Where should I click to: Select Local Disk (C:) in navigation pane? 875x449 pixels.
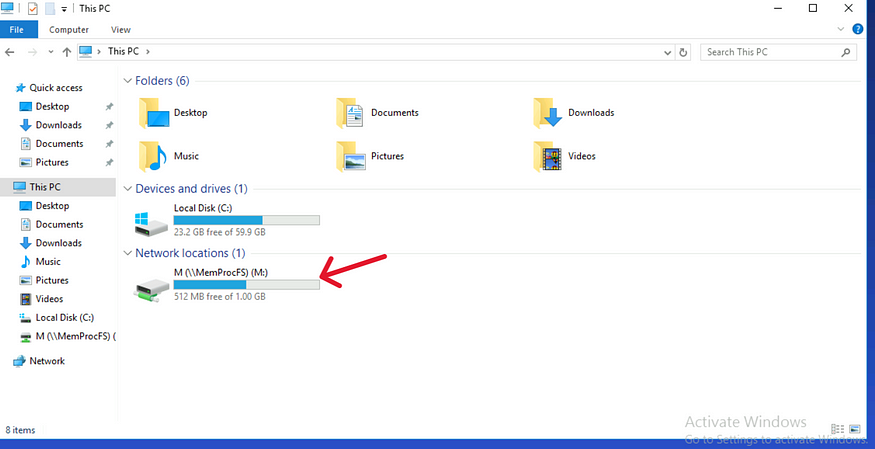pyautogui.click(x=64, y=317)
